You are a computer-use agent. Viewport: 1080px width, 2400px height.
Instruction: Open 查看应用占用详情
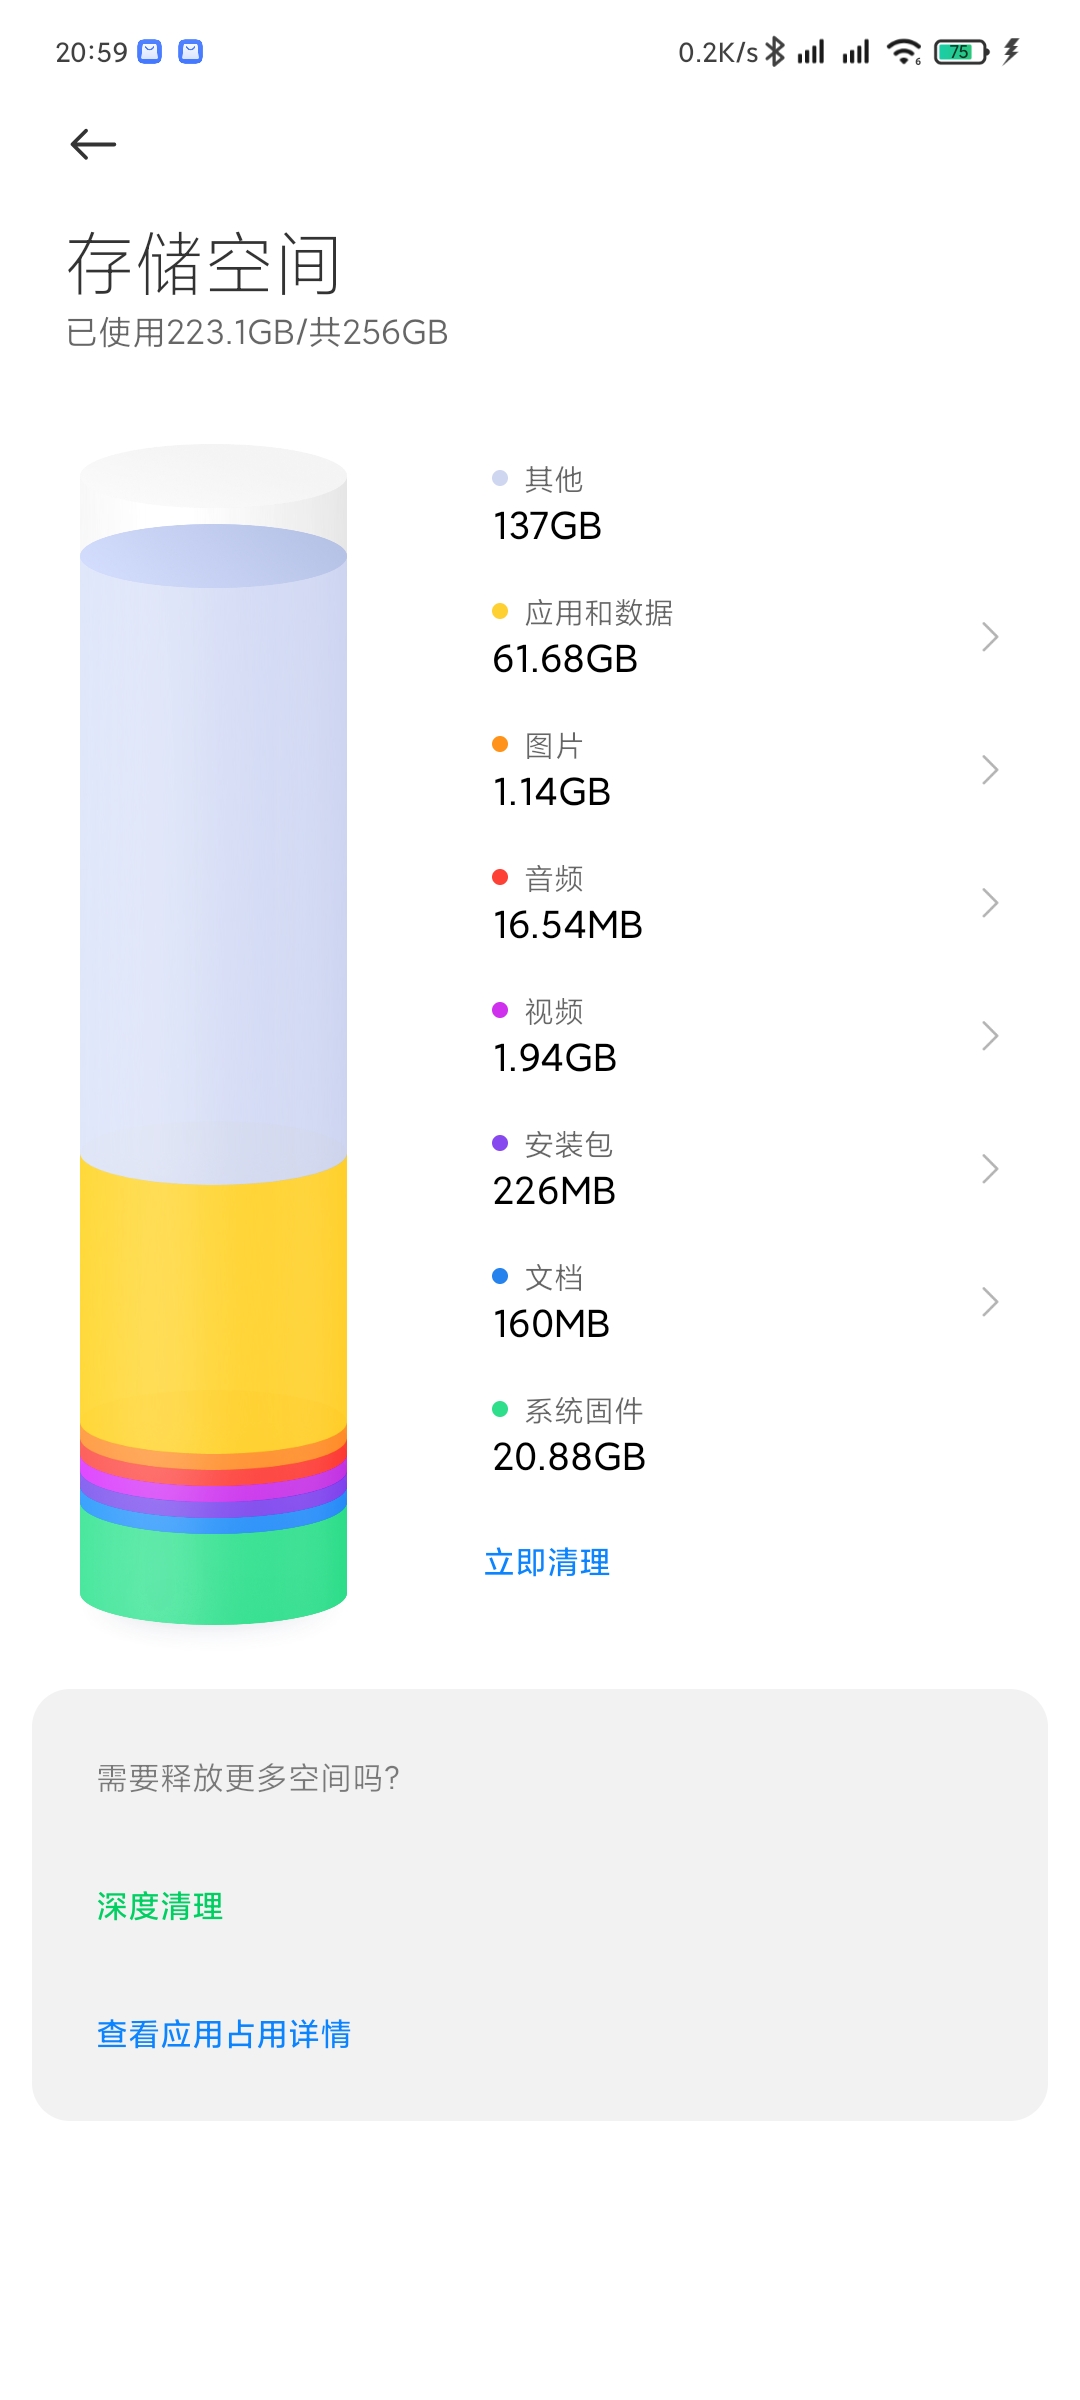pos(224,2034)
